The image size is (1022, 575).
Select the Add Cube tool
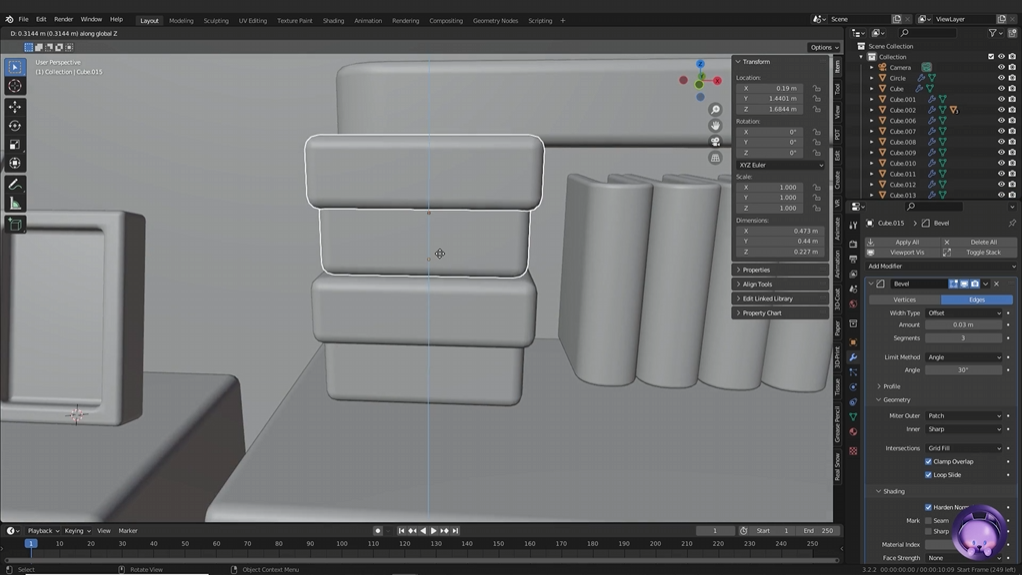[15, 225]
